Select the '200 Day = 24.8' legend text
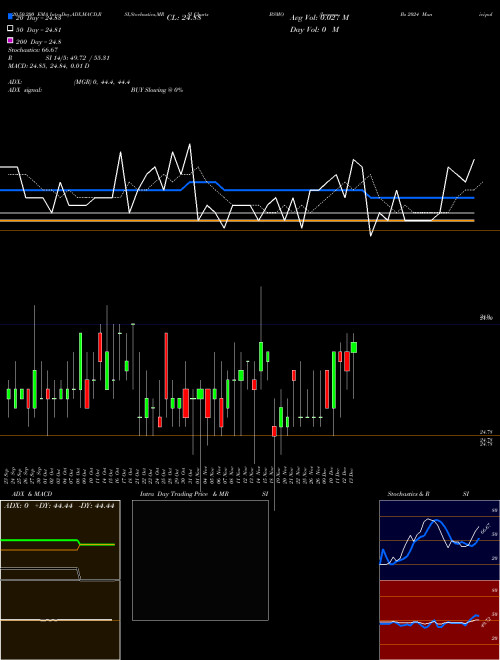The height and width of the screenshot is (660, 500). tap(38, 42)
